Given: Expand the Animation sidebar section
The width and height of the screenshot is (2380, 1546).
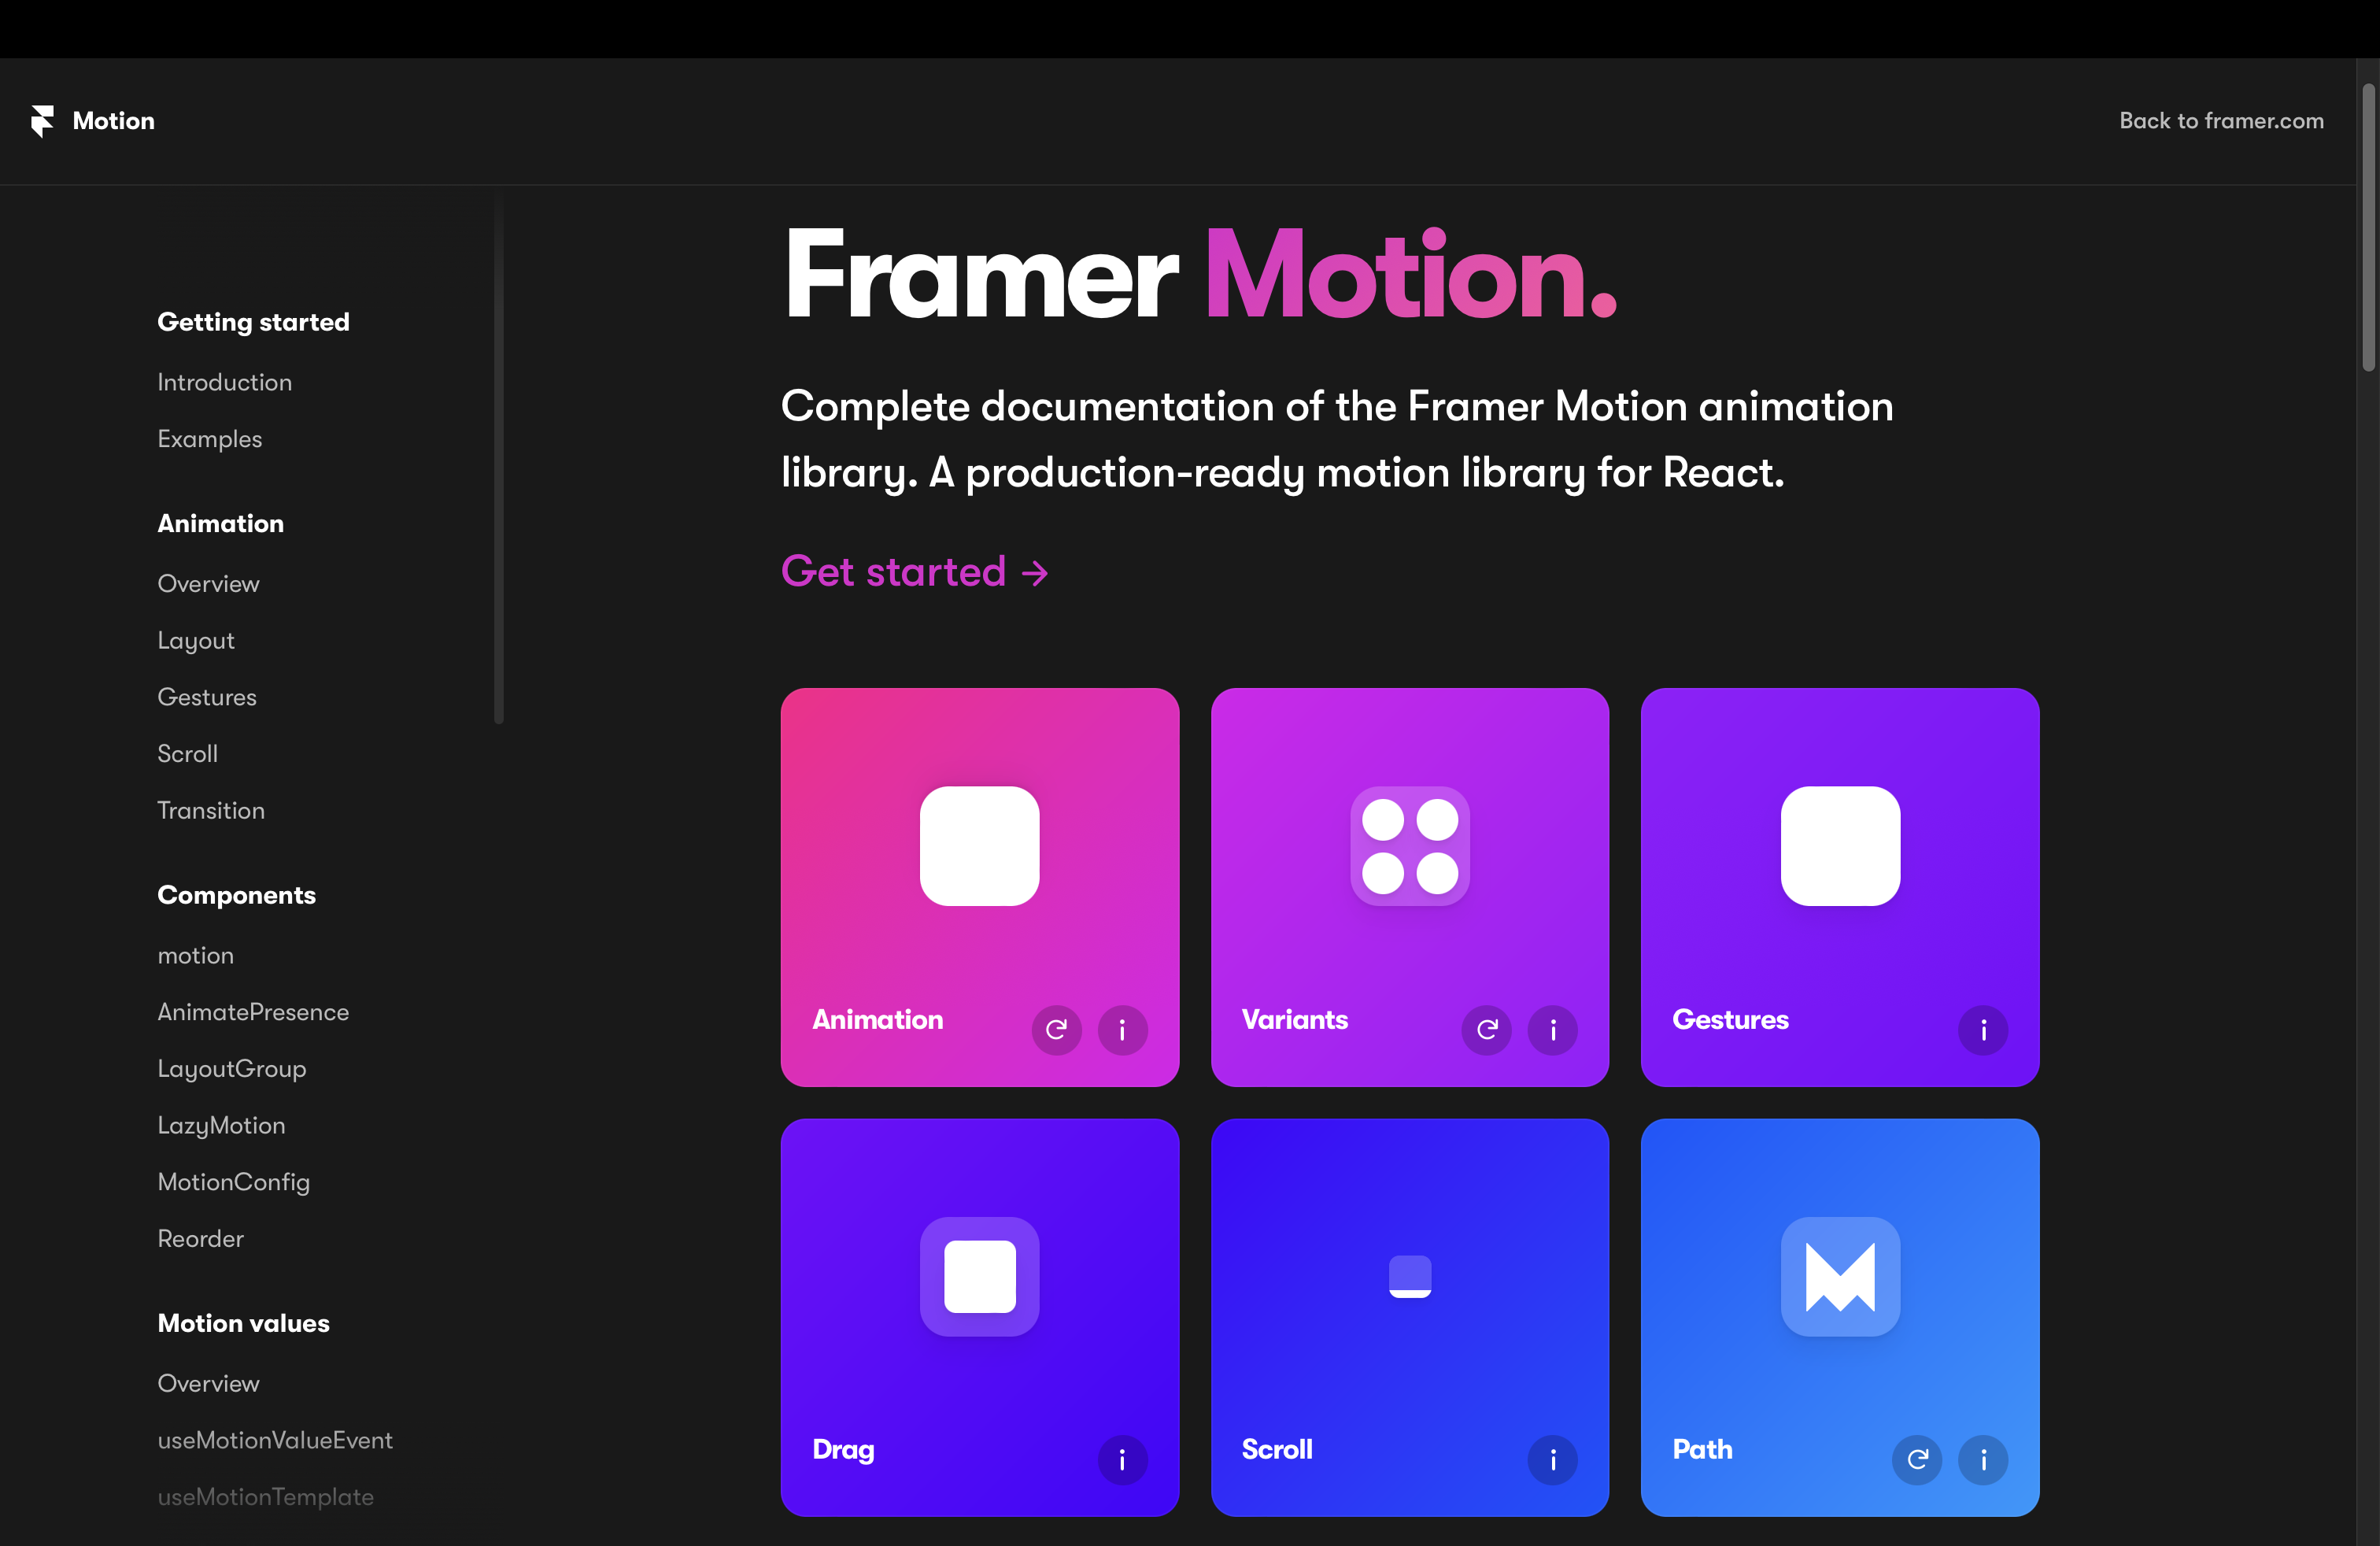Looking at the screenshot, I should pos(220,522).
